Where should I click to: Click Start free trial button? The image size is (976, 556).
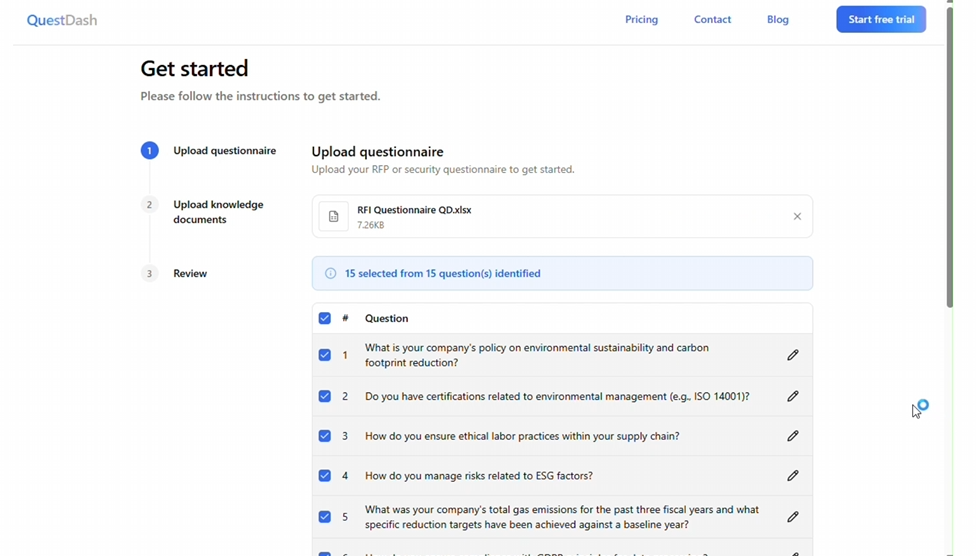pos(881,19)
